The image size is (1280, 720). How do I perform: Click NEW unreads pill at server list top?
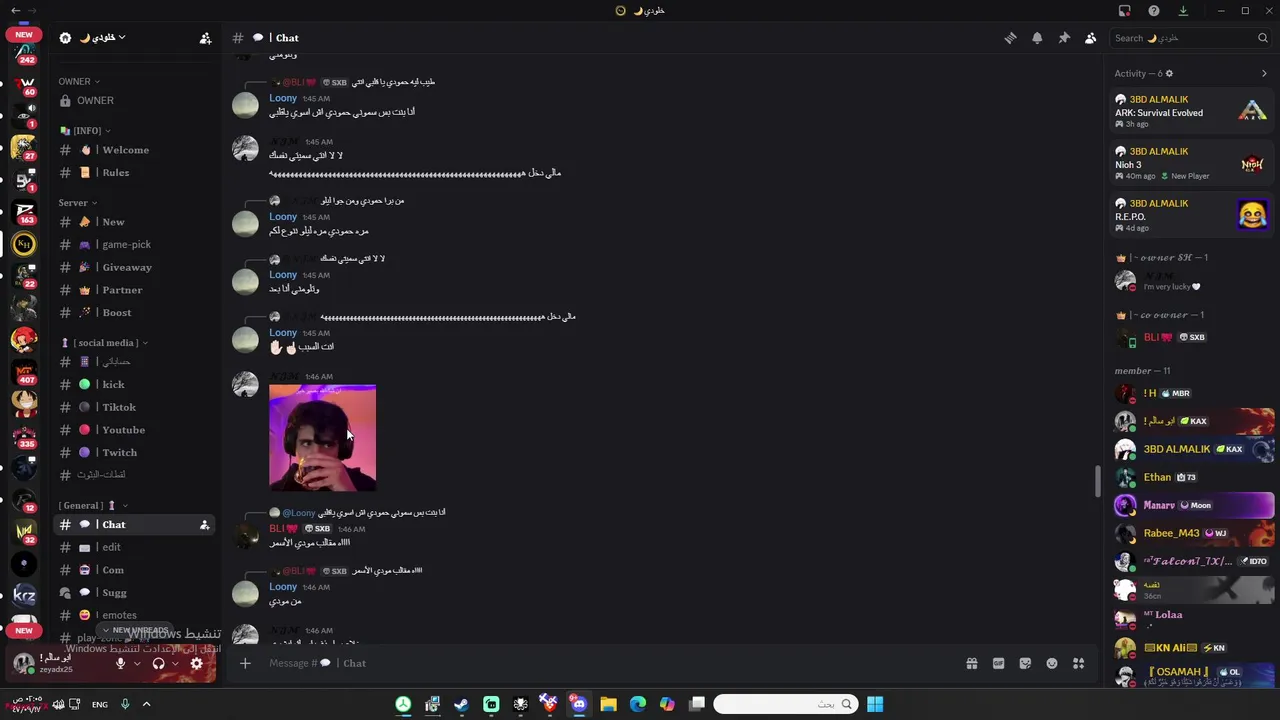click(24, 35)
